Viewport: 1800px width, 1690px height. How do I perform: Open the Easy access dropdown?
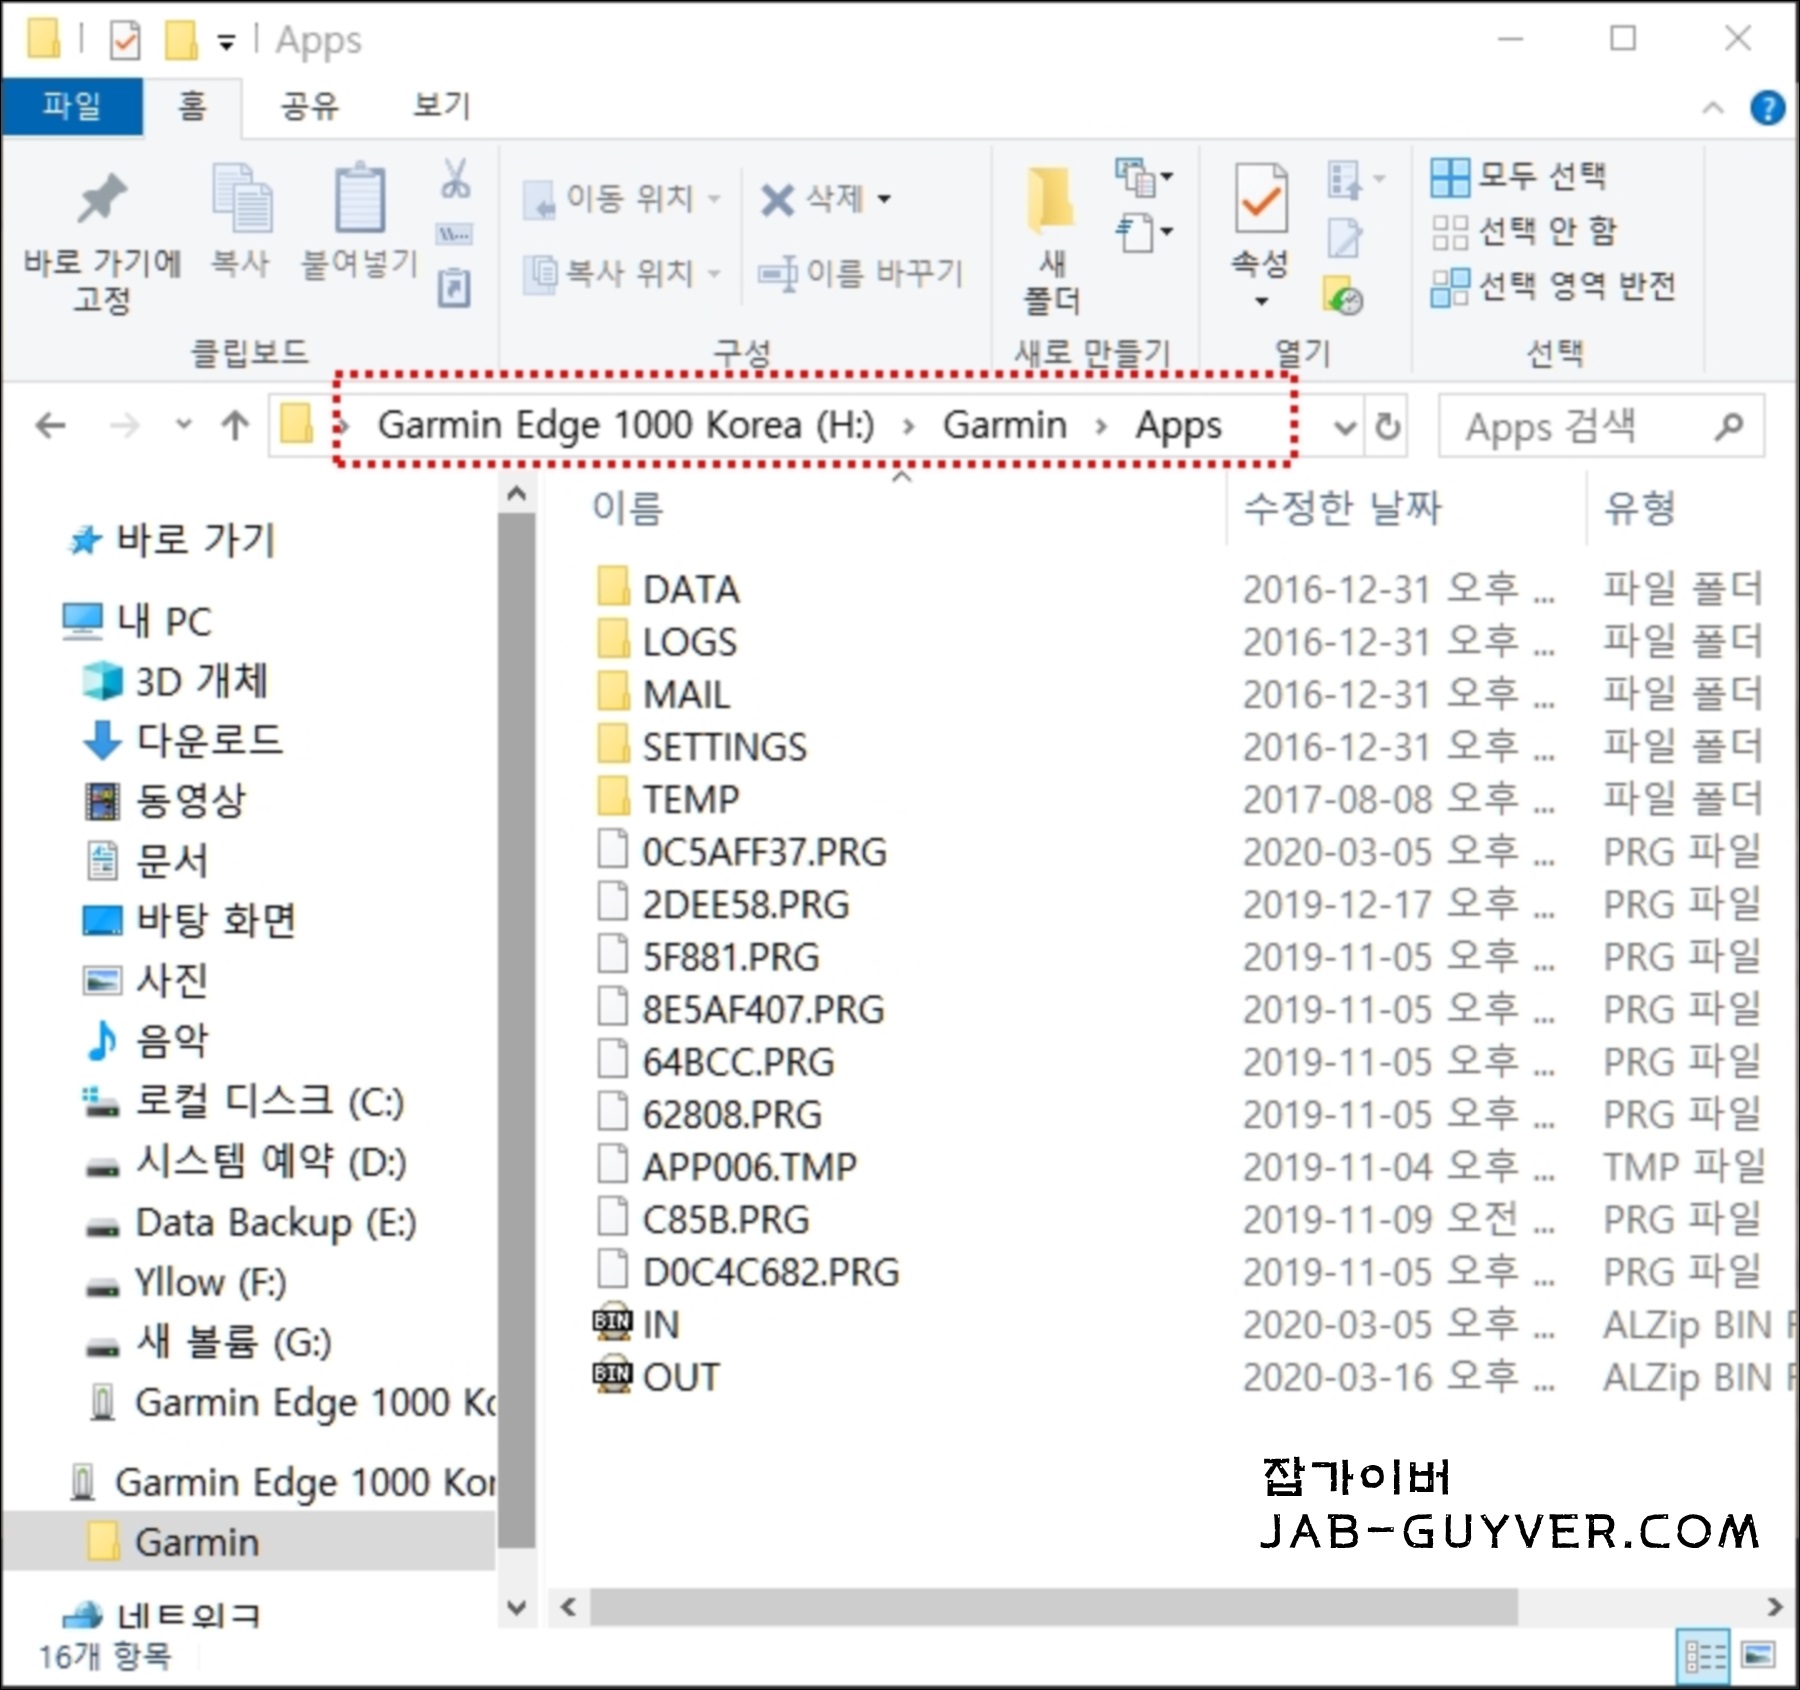pos(1145,233)
